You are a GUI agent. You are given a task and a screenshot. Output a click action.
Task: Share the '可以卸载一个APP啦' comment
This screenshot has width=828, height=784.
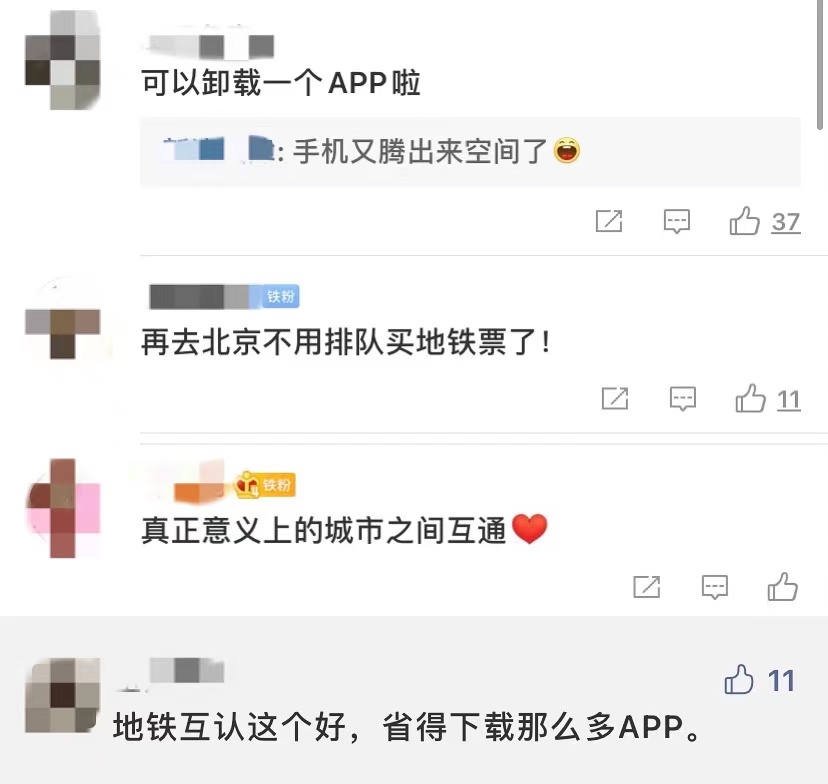609,221
